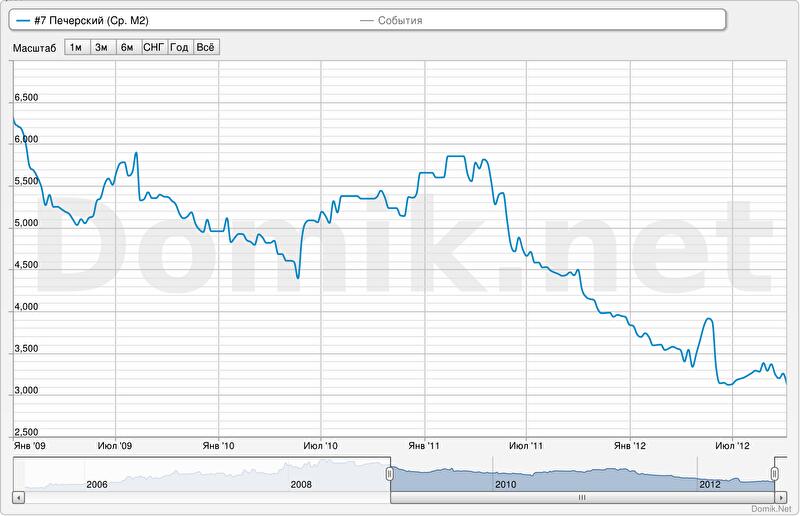Click the 2010 label in the navigator
The image size is (800, 516).
[505, 484]
